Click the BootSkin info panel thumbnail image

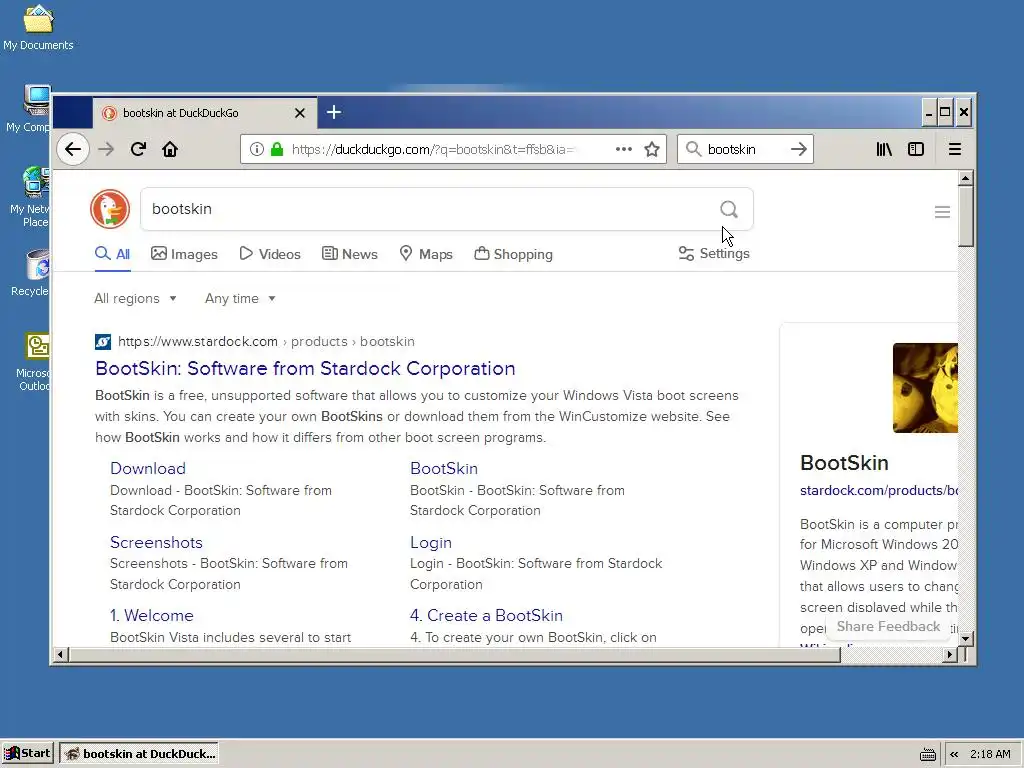[x=925, y=388]
